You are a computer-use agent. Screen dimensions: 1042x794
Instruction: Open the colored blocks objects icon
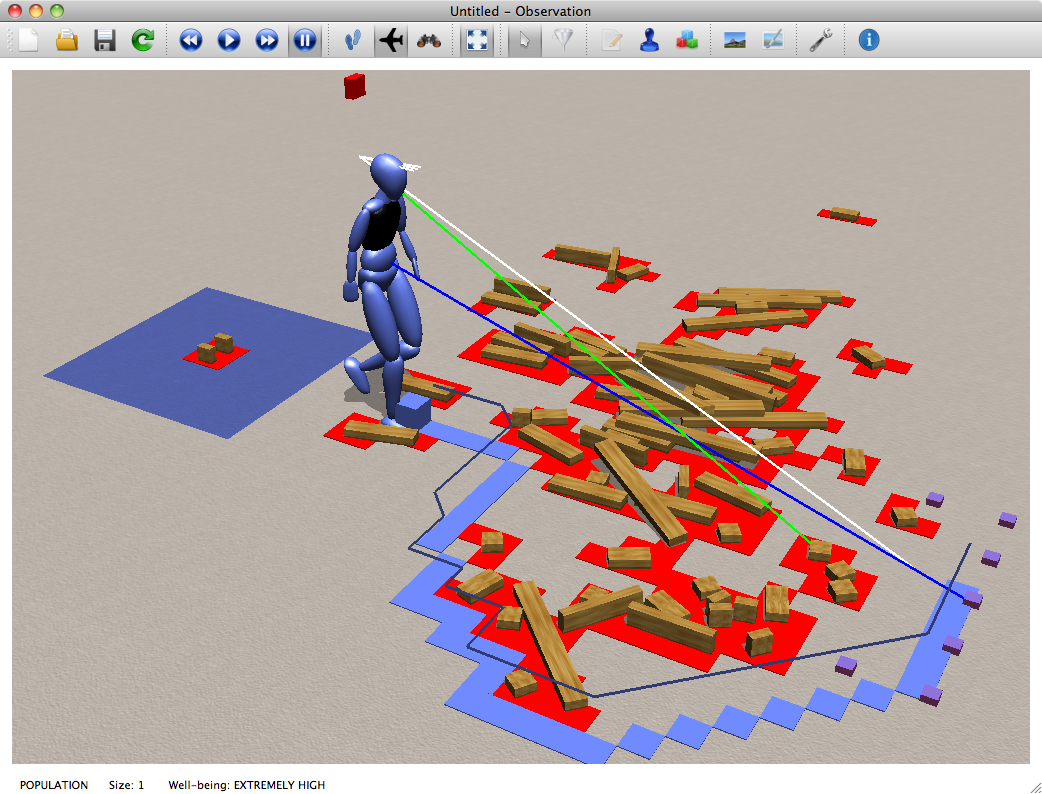(x=686, y=40)
